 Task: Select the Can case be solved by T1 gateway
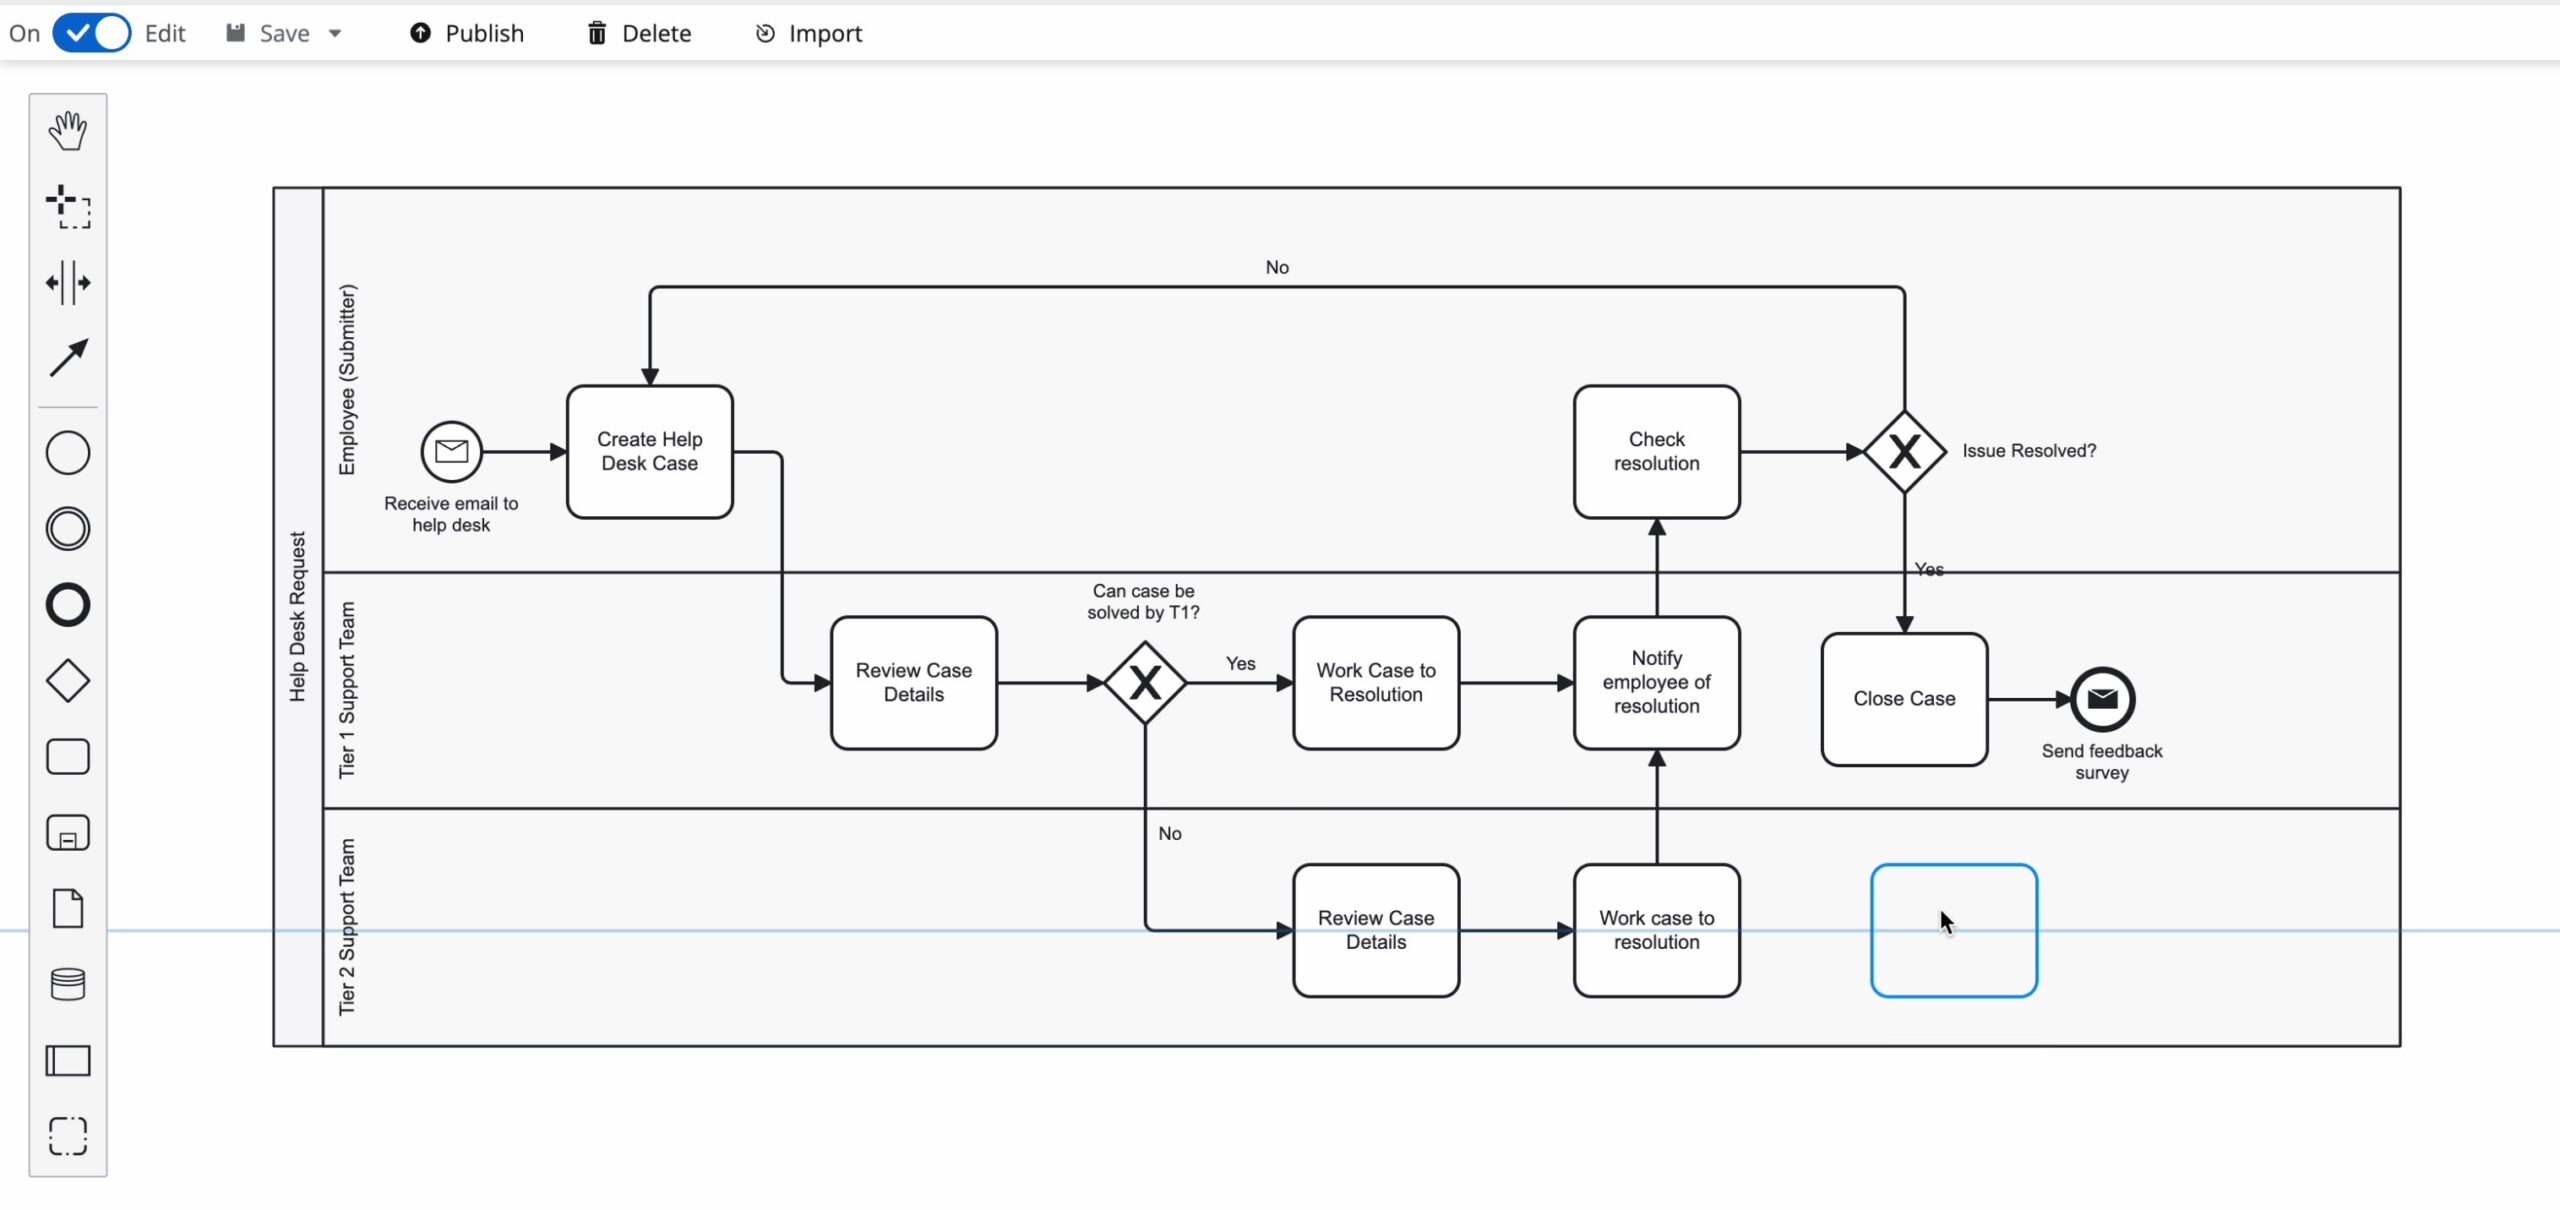click(x=1145, y=683)
